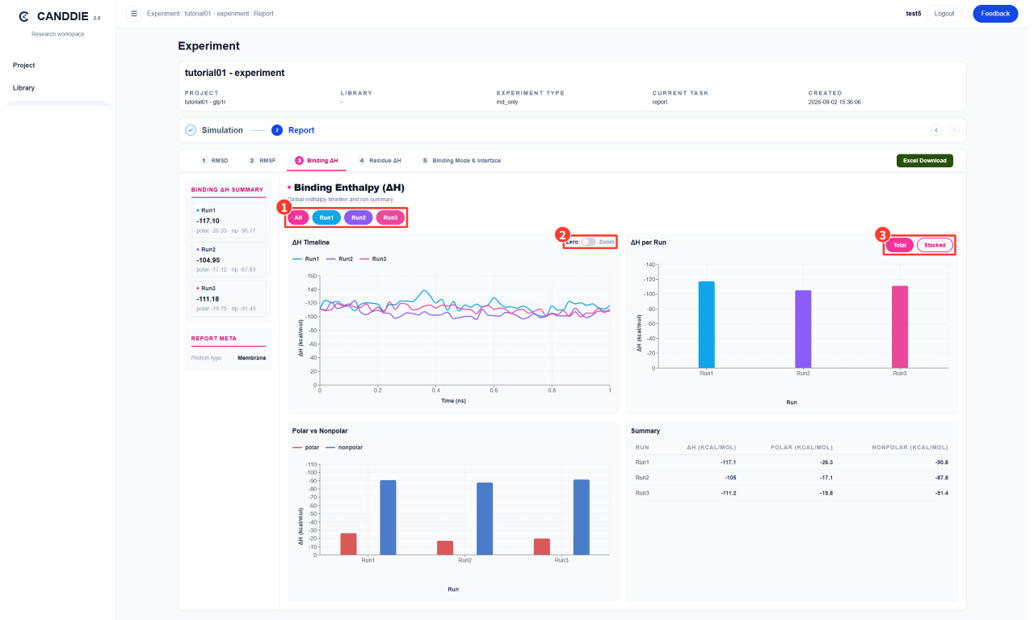1034x620 pixels.
Task: Click the -117.1 value in Summary table
Action: click(728, 462)
